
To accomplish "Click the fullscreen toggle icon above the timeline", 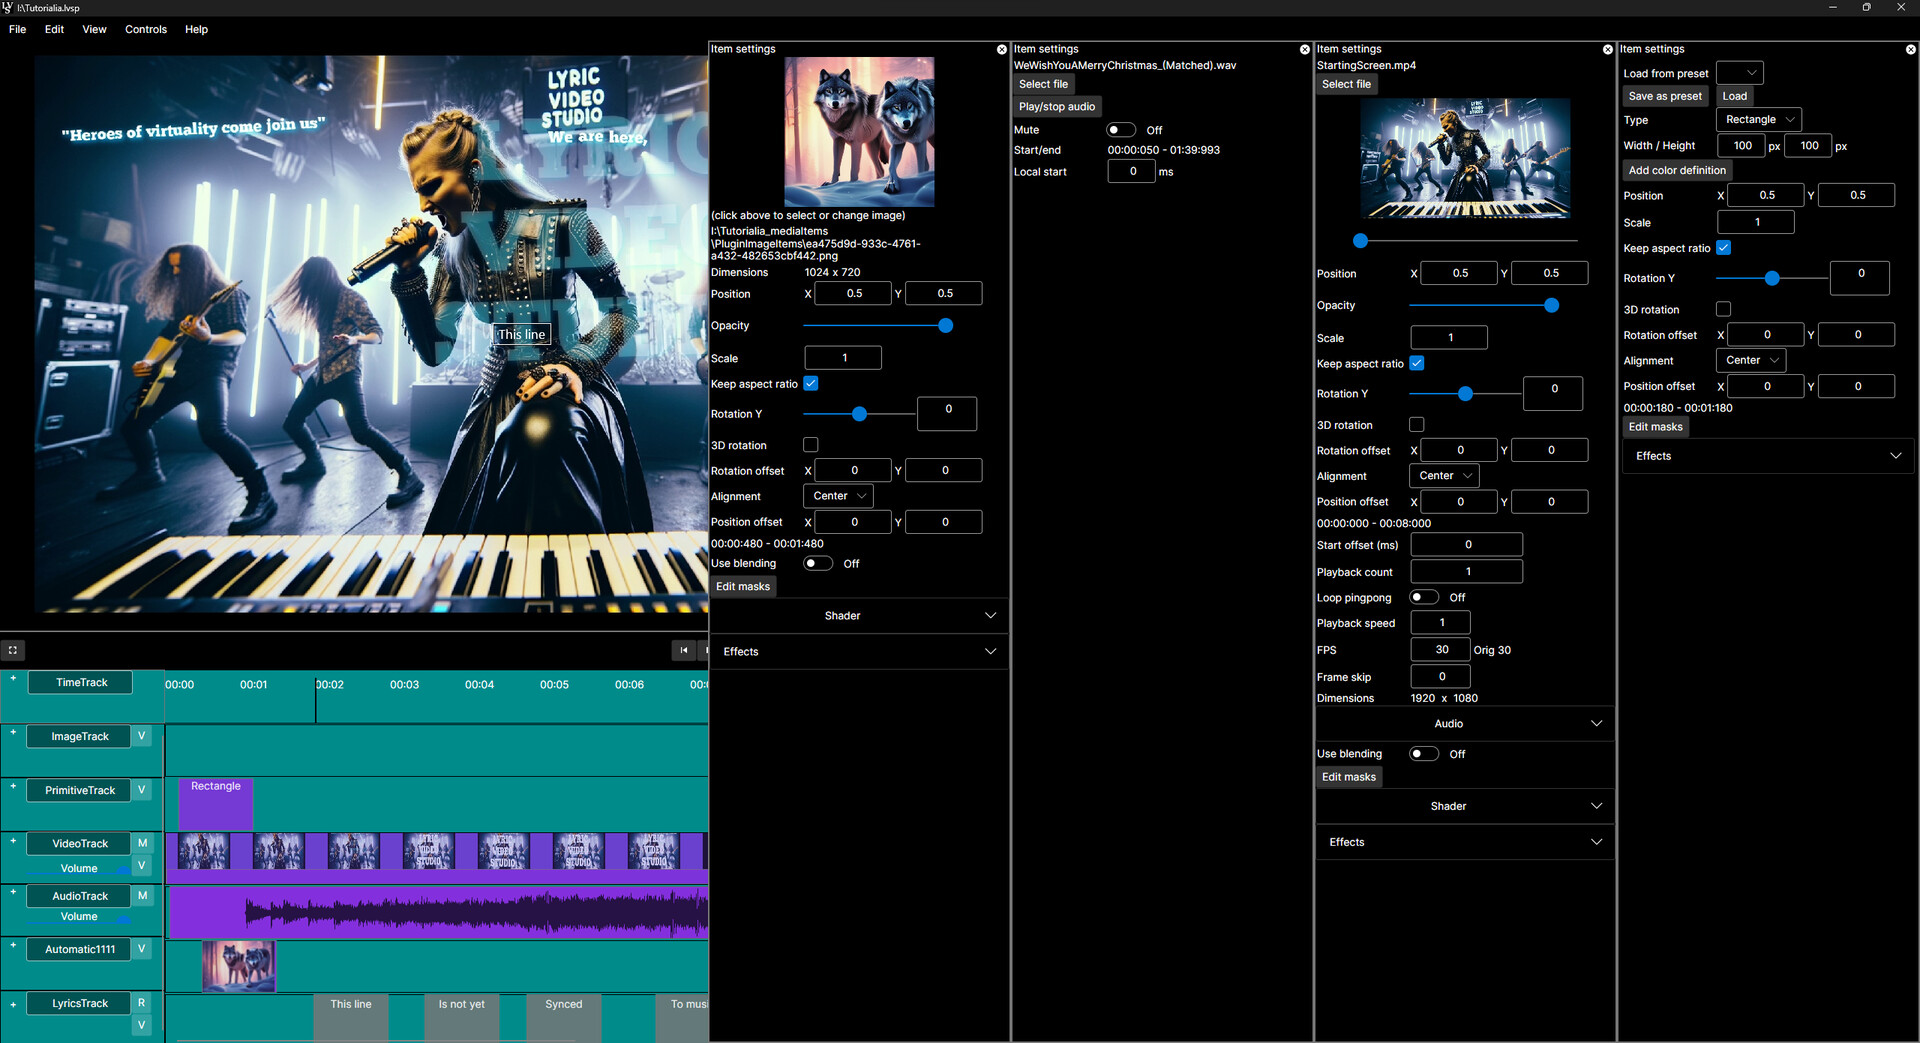I will coord(13,650).
